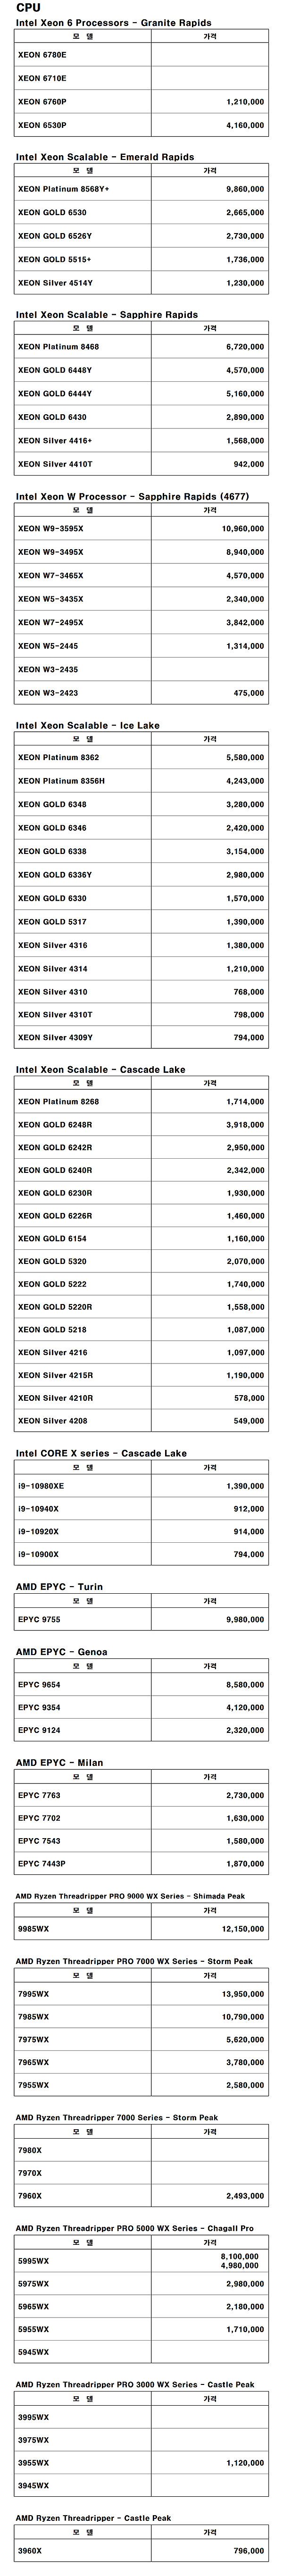Select the XEON Silver 4208 entry
Screen dimensions: 283x2576
(x=53, y=1420)
